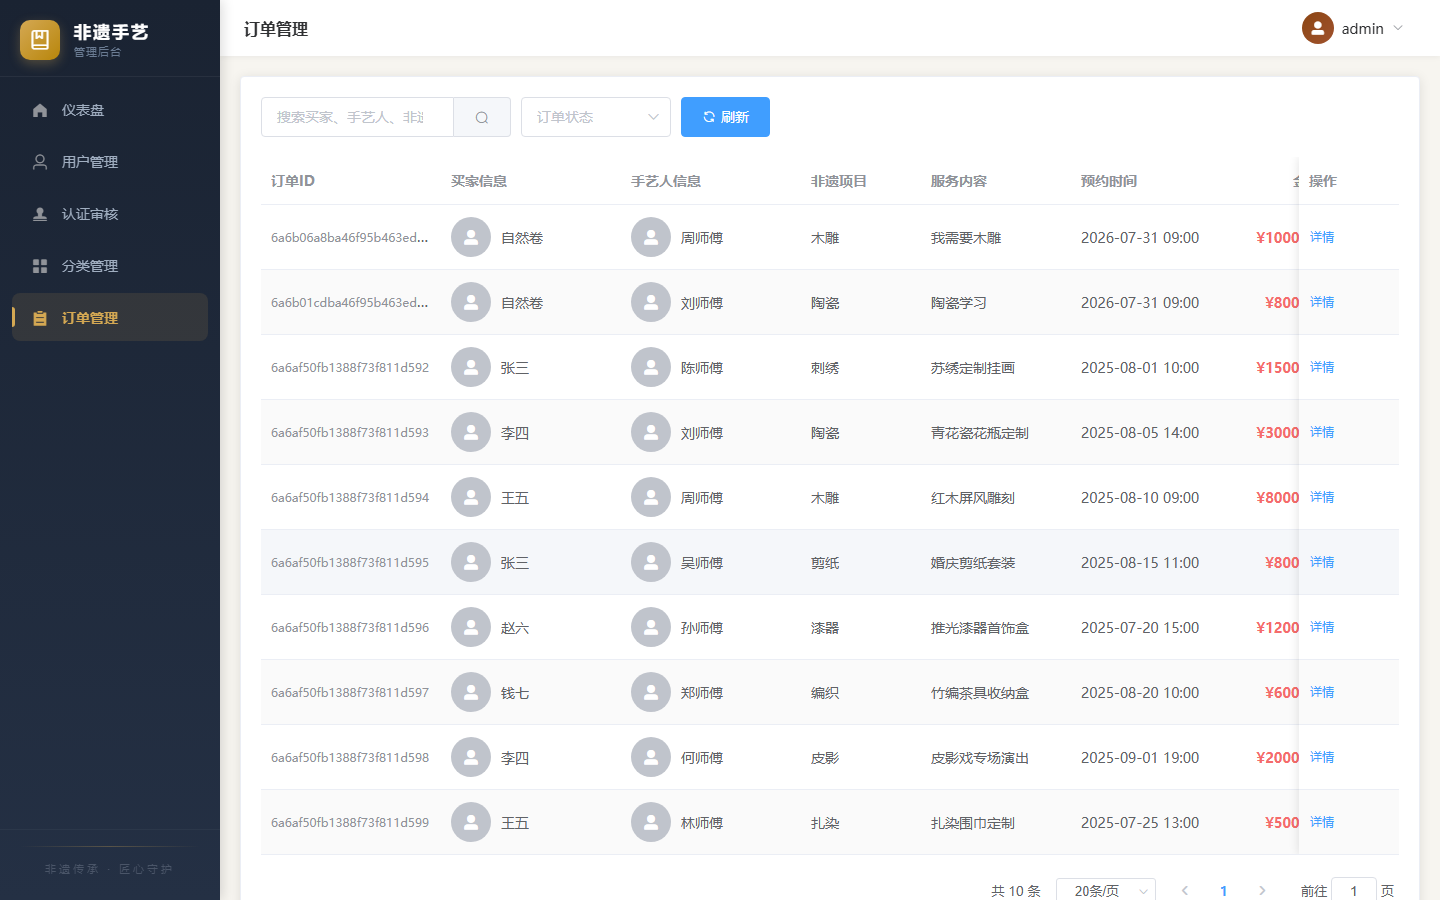Click the search magnifier button
The height and width of the screenshot is (900, 1440).
coord(482,117)
